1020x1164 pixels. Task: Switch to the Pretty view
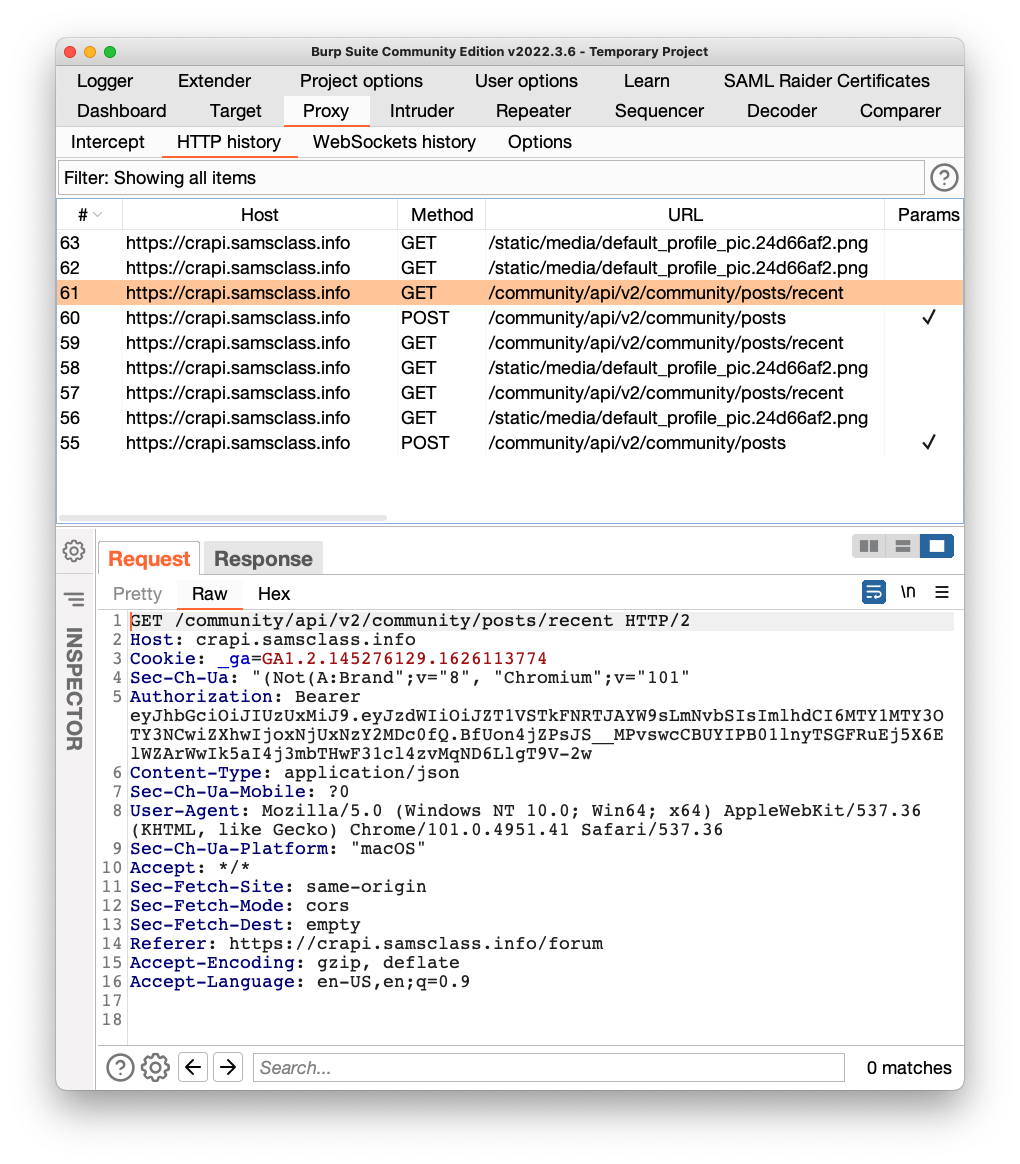click(137, 594)
